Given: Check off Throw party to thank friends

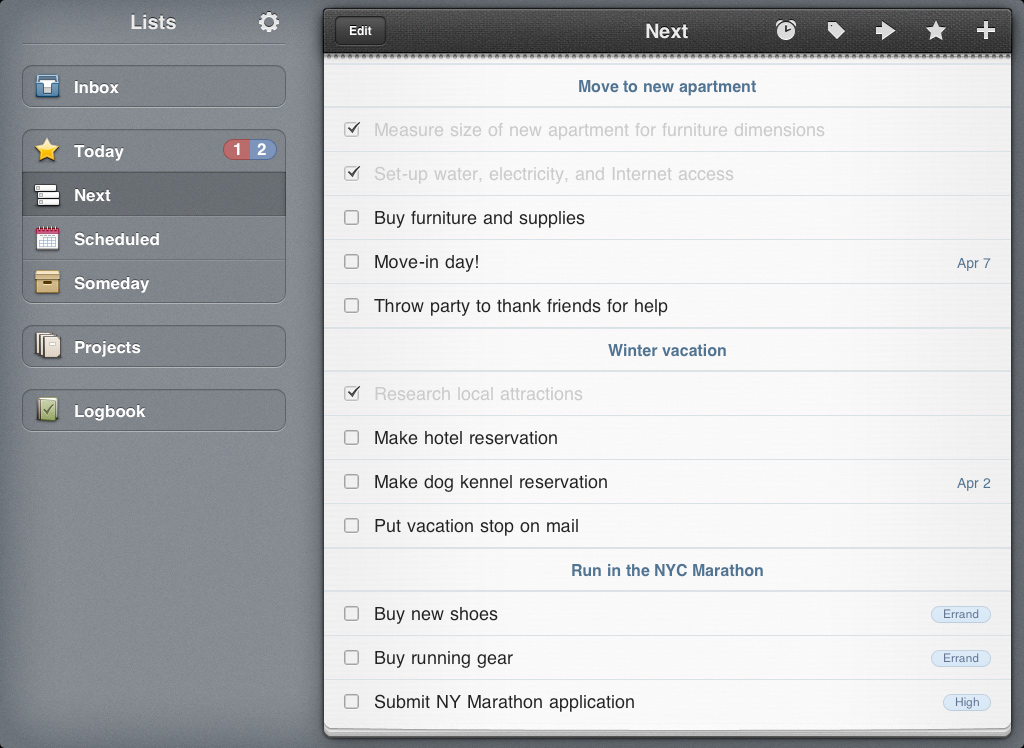Looking at the screenshot, I should [x=351, y=305].
